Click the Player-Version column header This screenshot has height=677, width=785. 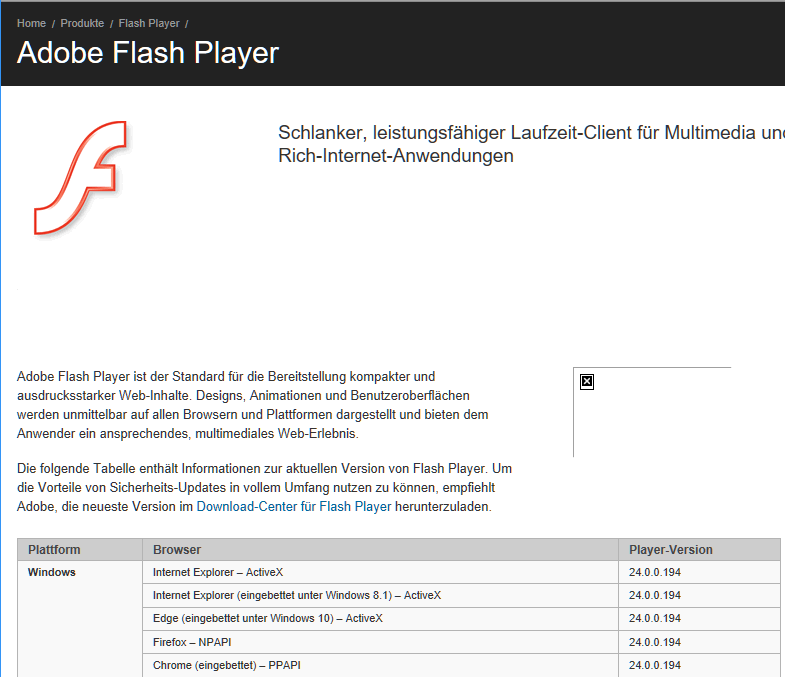click(699, 549)
